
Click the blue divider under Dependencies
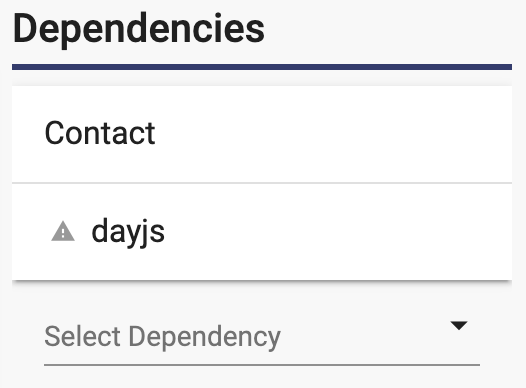[x=262, y=67]
